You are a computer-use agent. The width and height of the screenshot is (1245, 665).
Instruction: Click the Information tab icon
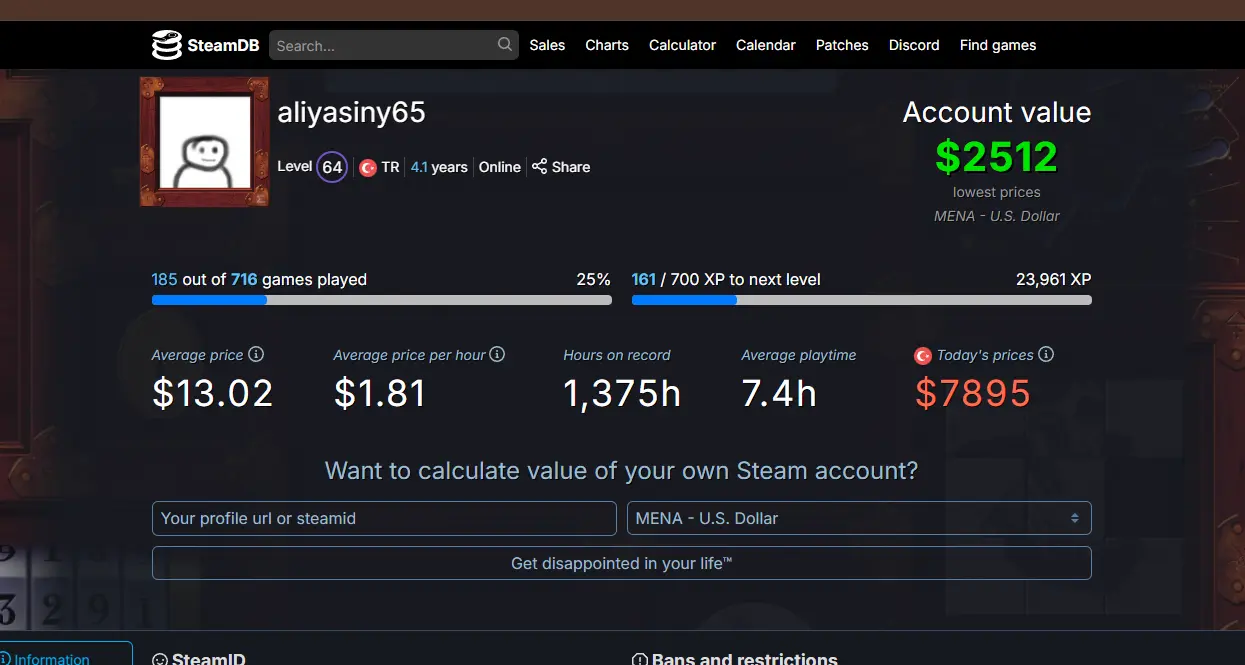click(5, 659)
